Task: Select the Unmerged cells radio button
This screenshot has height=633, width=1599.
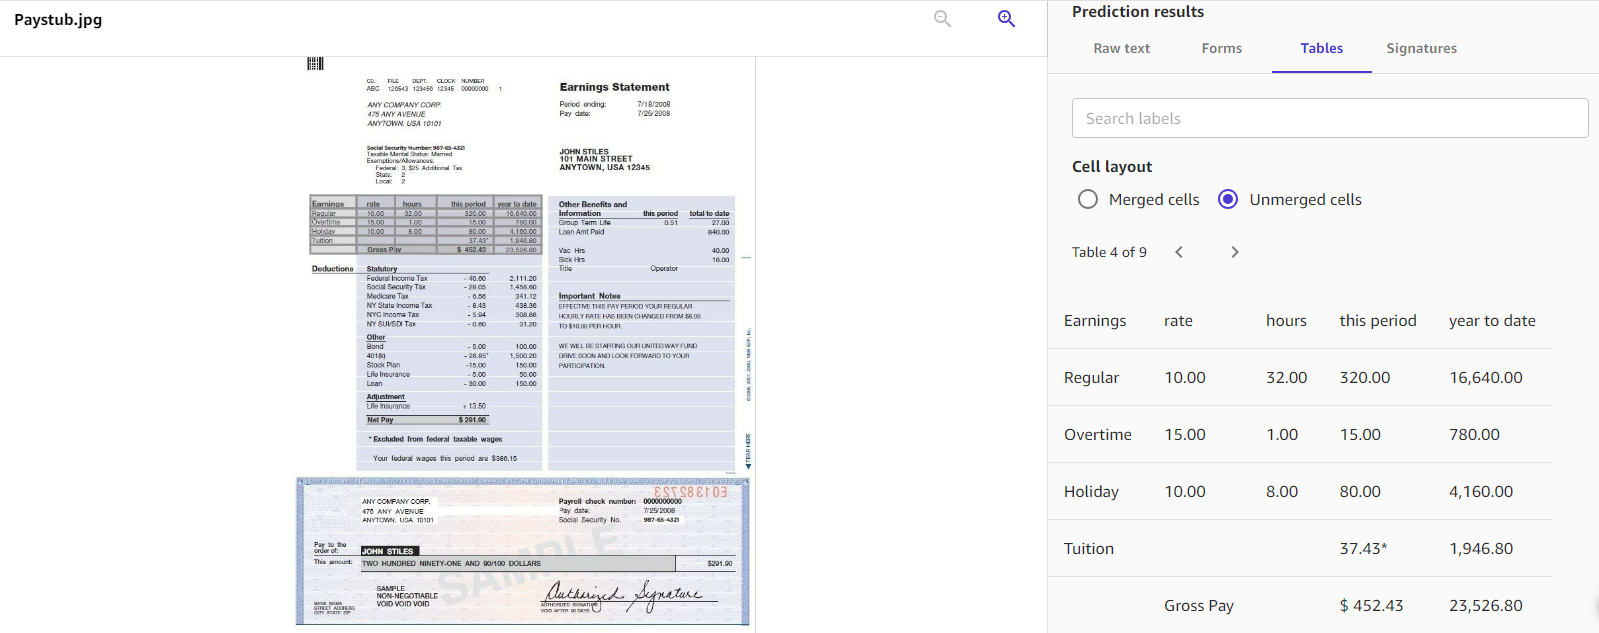Action: point(1228,199)
